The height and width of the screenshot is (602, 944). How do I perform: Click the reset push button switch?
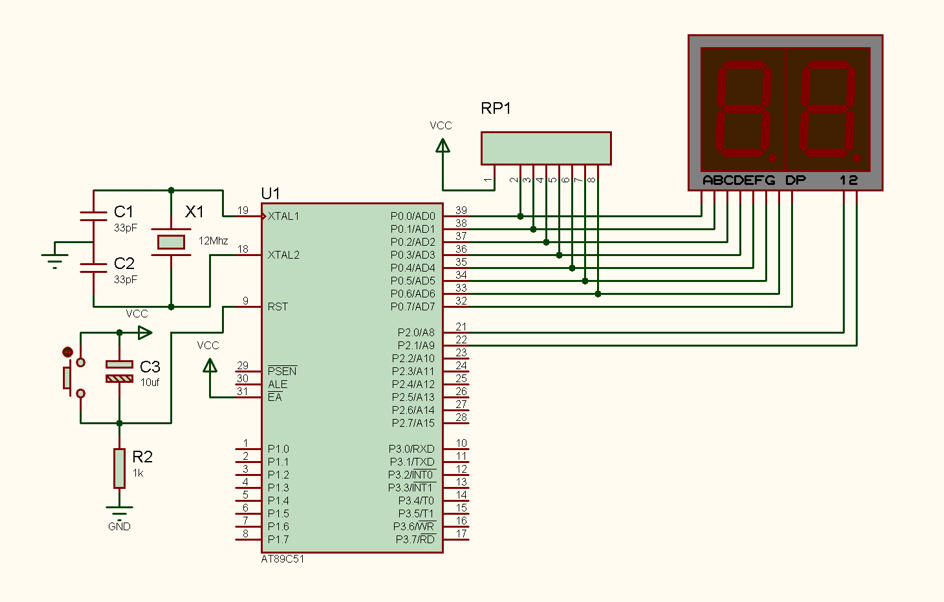coord(73,377)
